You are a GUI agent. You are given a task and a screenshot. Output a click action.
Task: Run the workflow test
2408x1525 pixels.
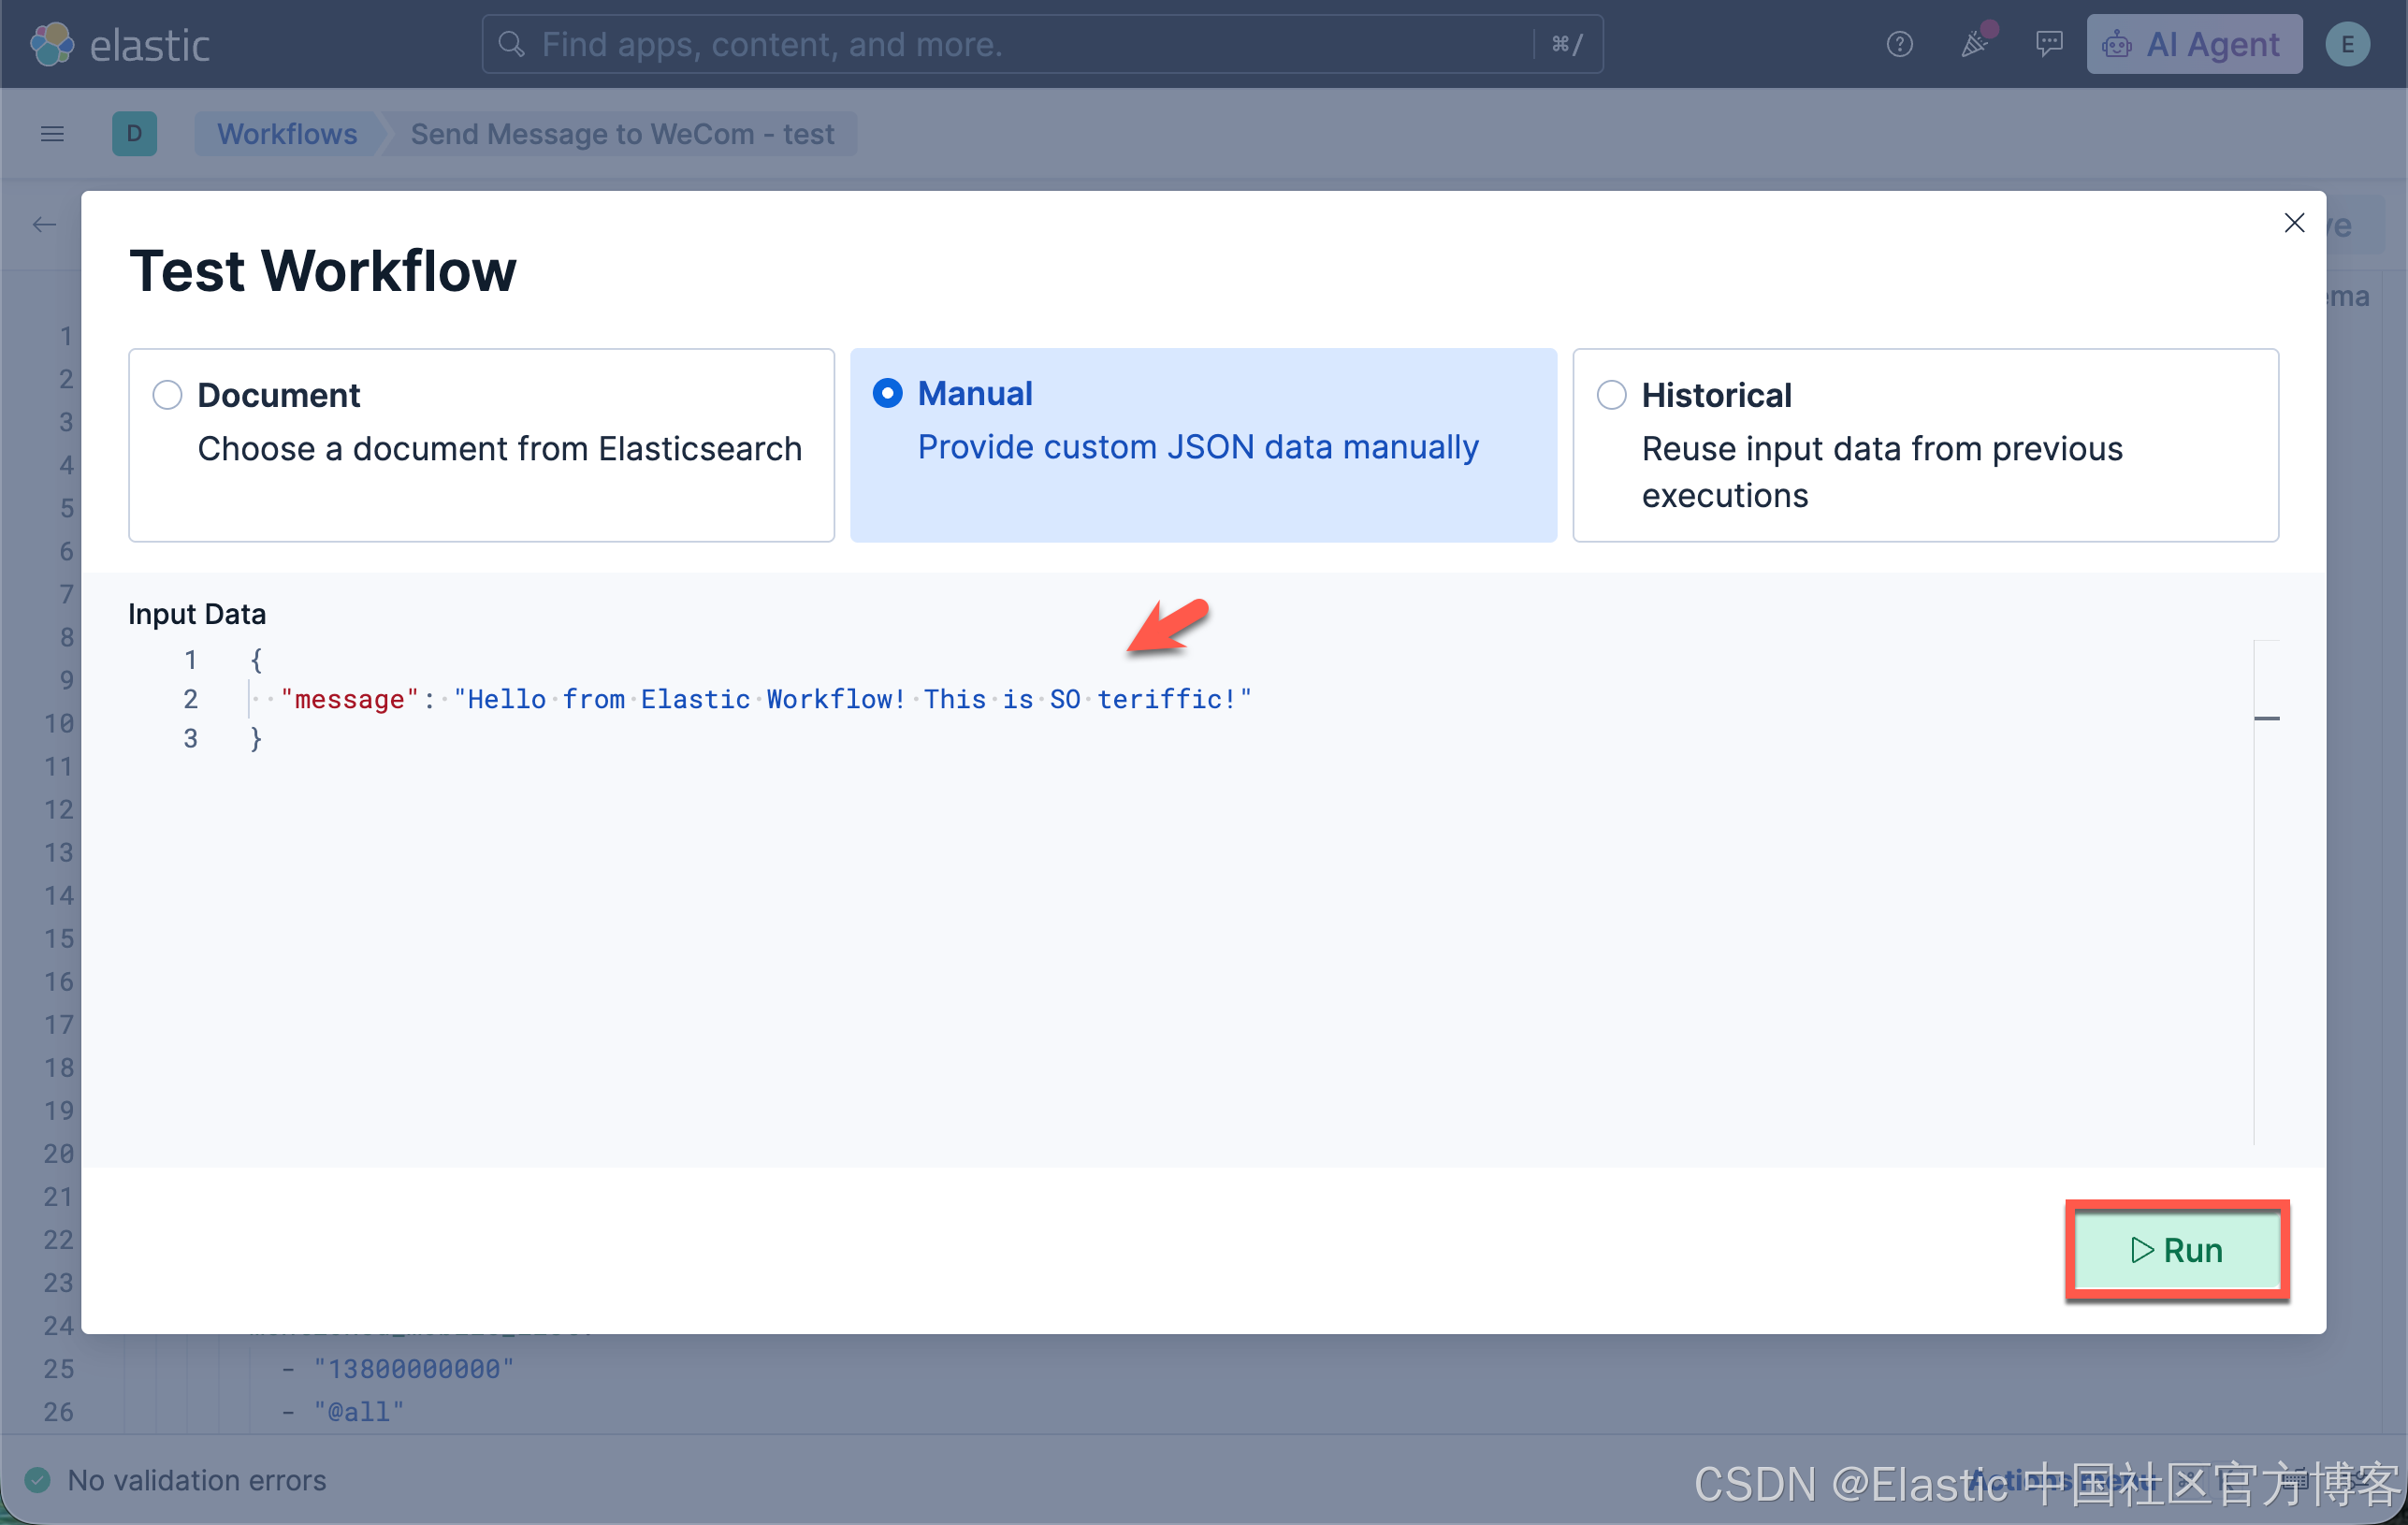click(2177, 1250)
